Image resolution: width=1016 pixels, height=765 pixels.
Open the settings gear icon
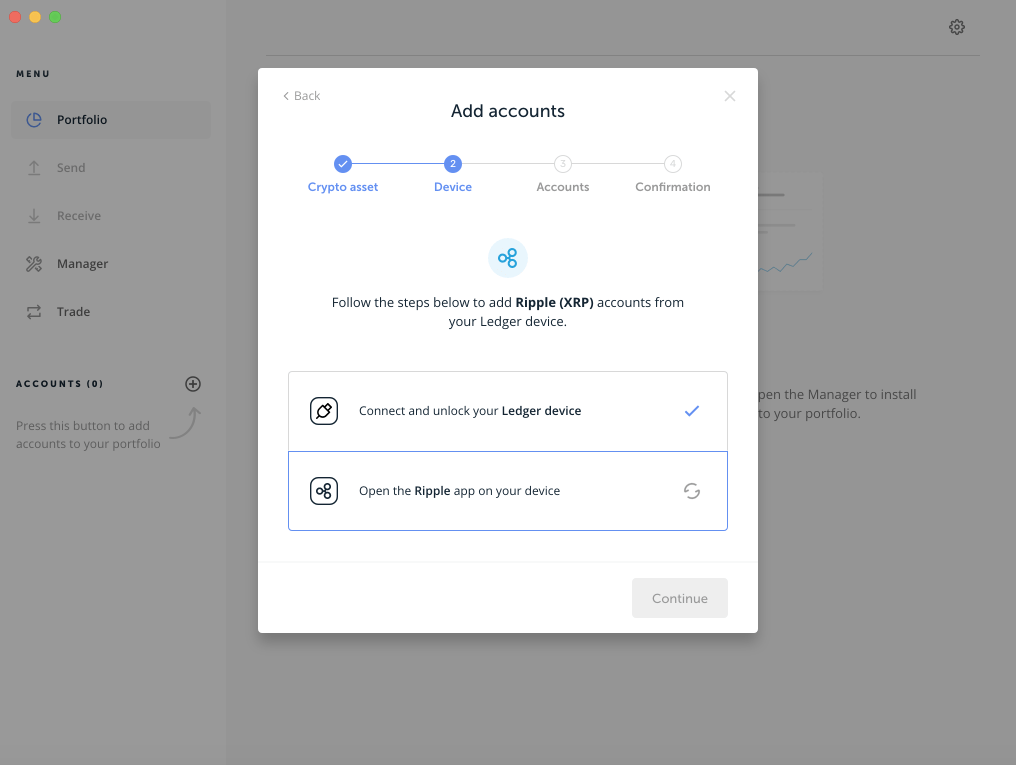[x=956, y=27]
